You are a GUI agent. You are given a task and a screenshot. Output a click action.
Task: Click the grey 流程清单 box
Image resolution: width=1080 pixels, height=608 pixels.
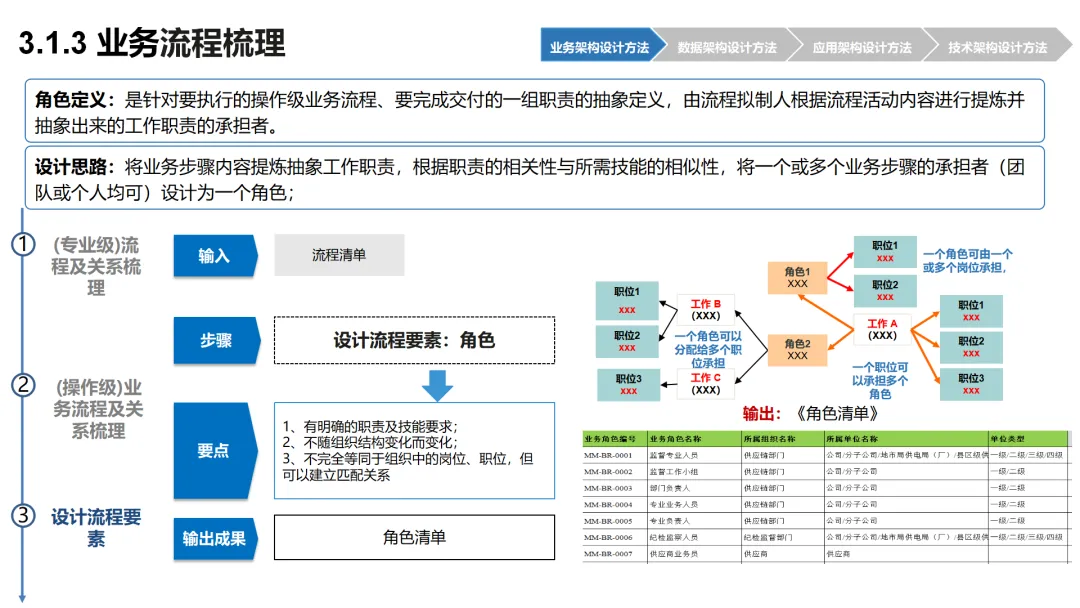[x=339, y=255]
